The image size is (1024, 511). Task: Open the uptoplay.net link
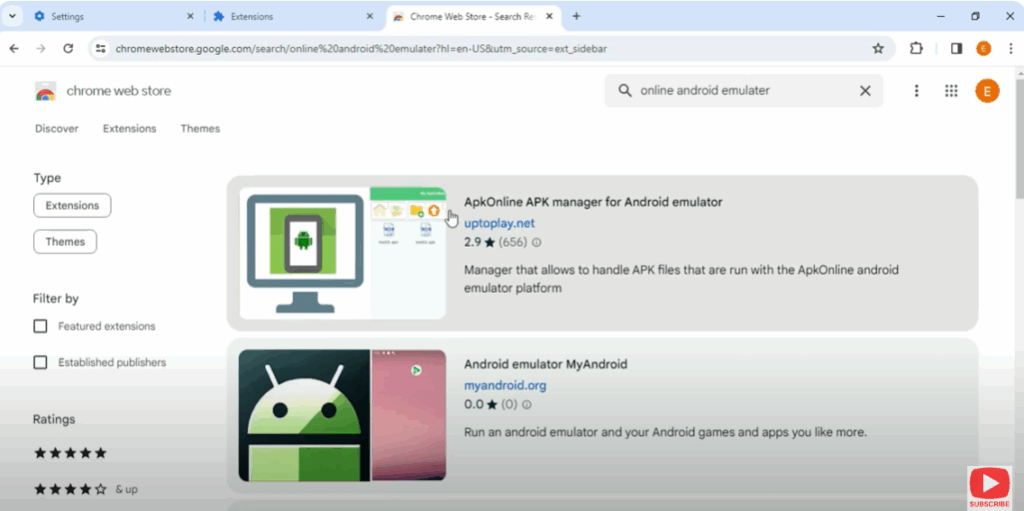pos(499,223)
